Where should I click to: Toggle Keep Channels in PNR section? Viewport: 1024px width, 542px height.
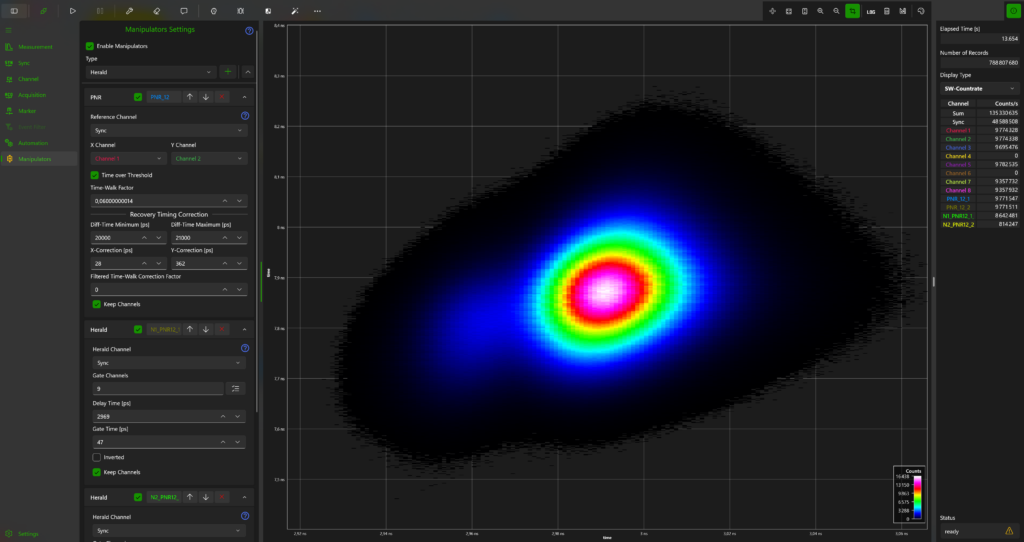[97, 304]
